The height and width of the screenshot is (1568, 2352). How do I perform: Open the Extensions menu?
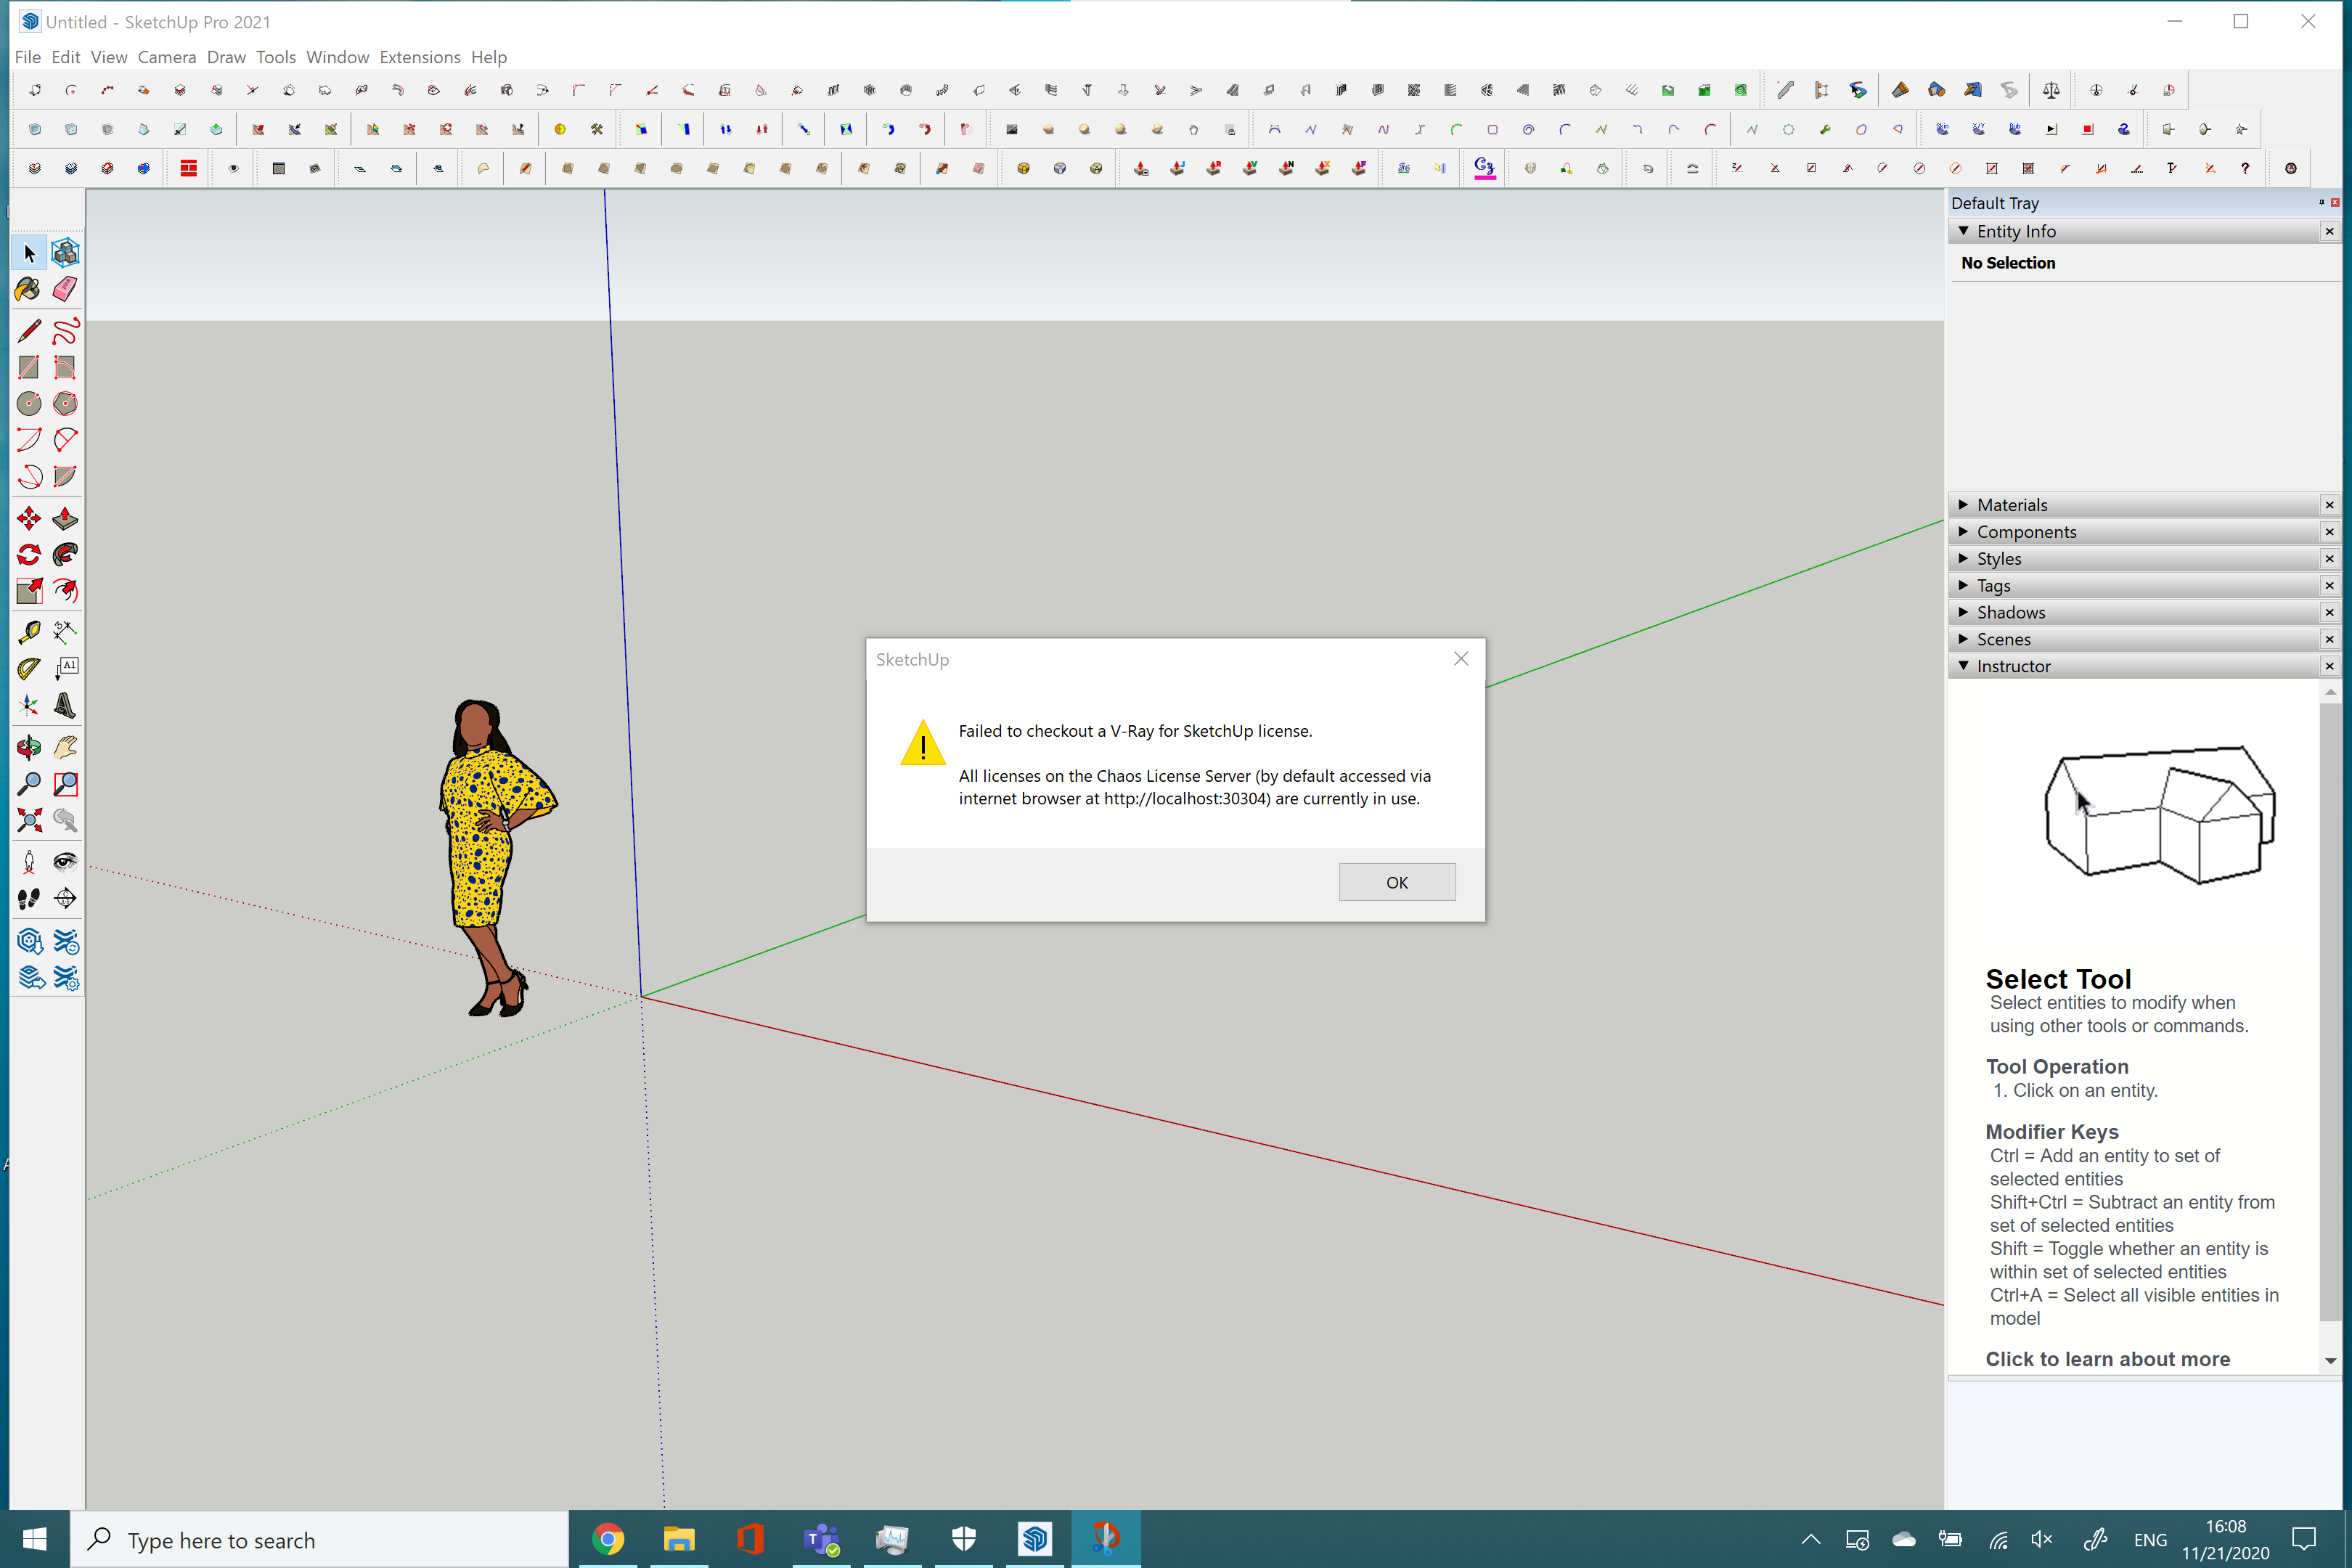(420, 57)
